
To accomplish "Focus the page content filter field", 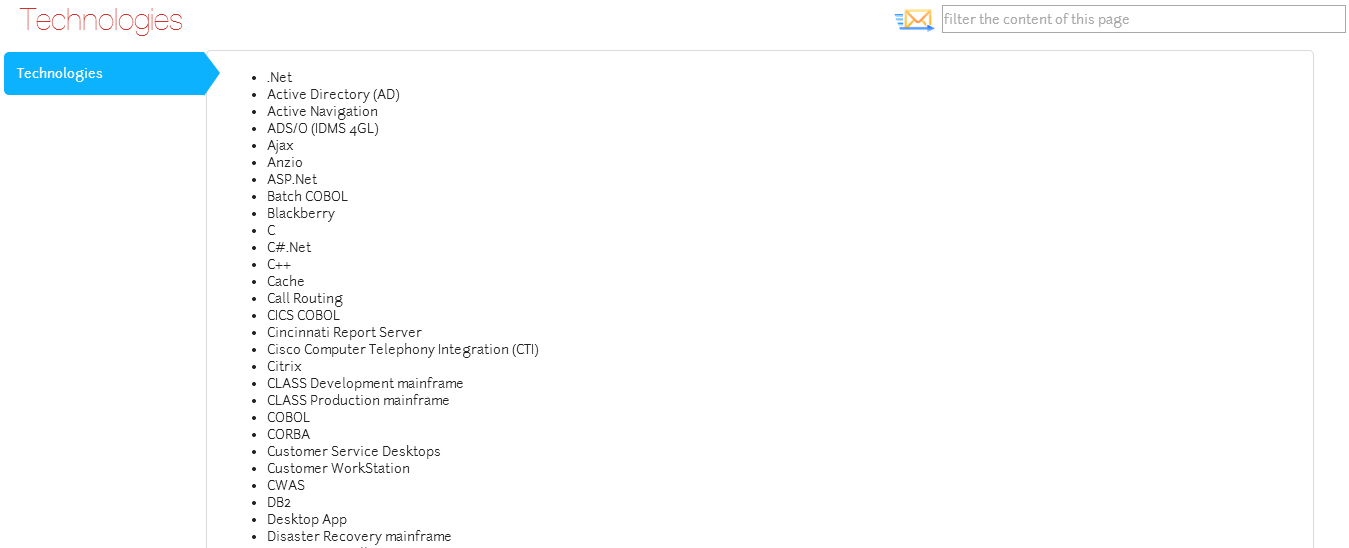I will click(1143, 19).
